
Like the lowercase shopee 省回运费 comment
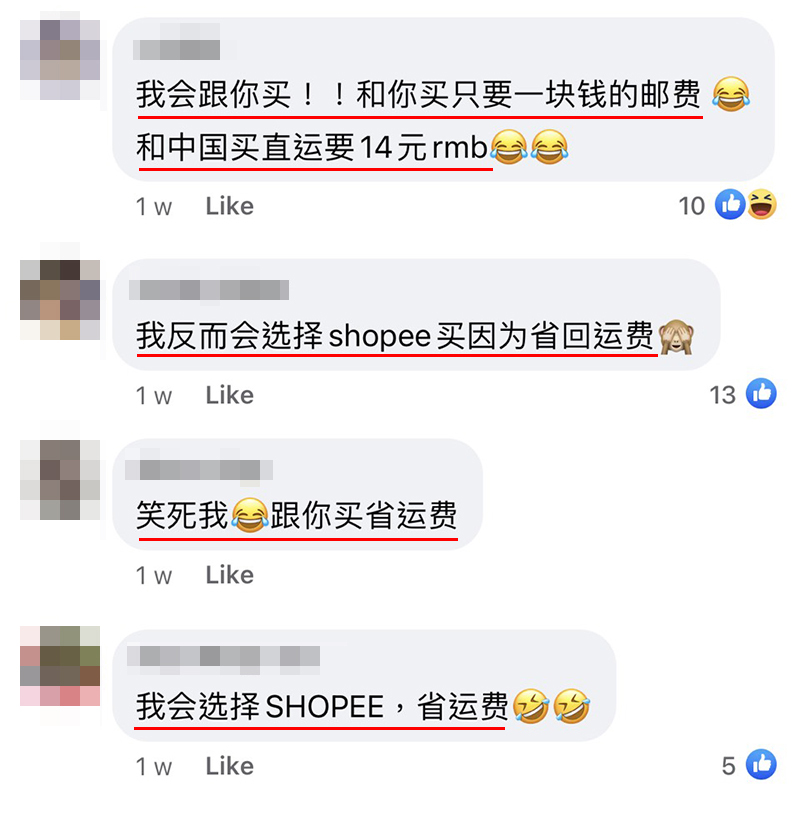click(x=229, y=395)
